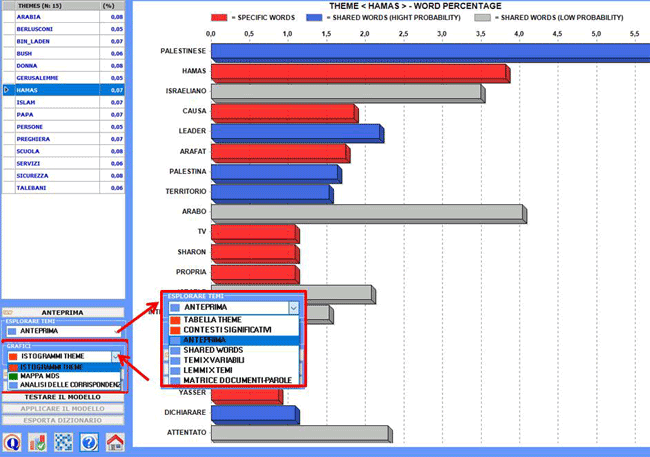Screen dimensions: 650x457
Task: Click the TV red bar
Action: point(255,234)
